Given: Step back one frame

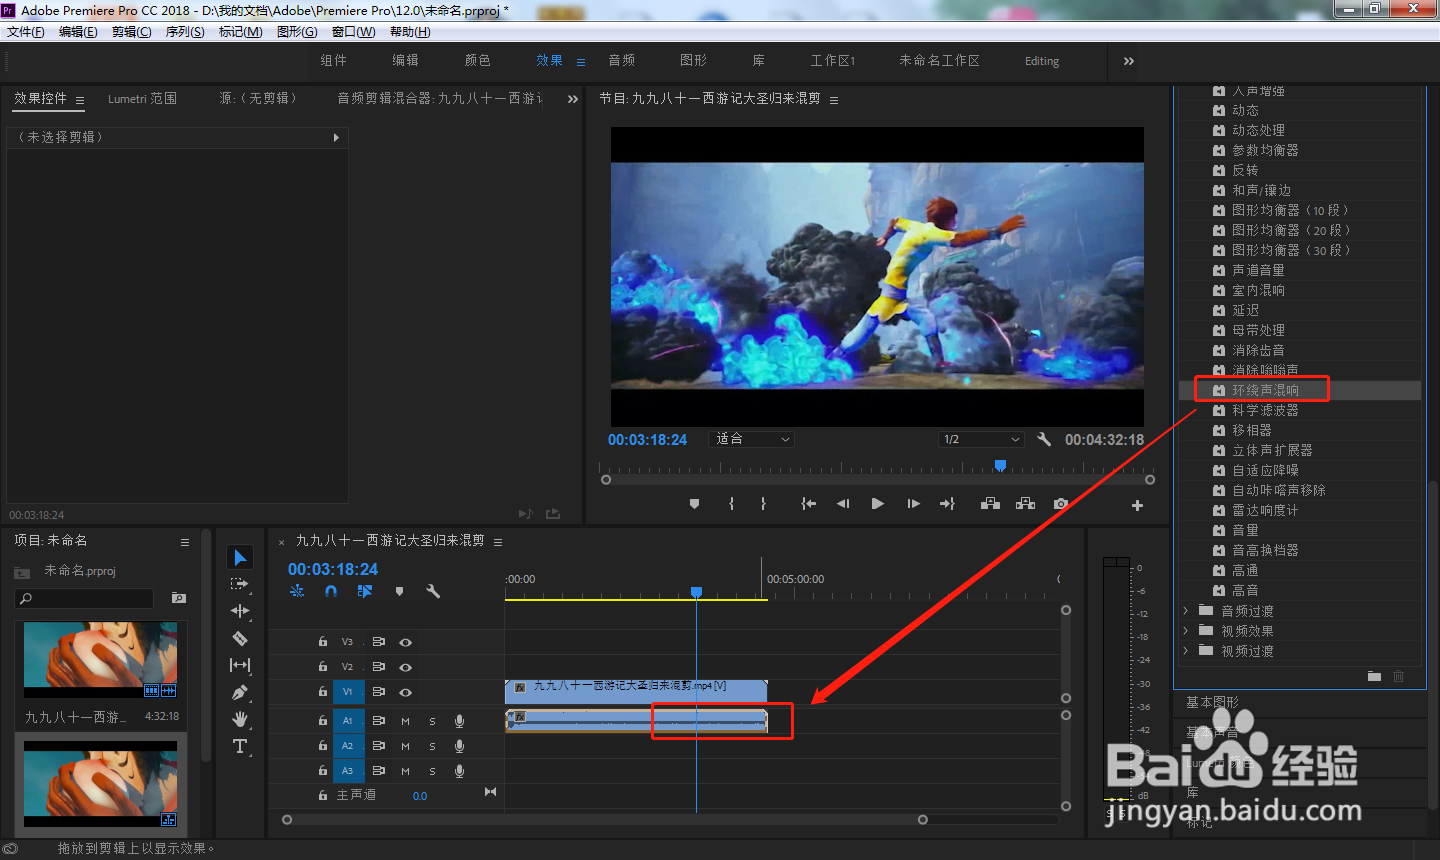Looking at the screenshot, I should point(843,504).
